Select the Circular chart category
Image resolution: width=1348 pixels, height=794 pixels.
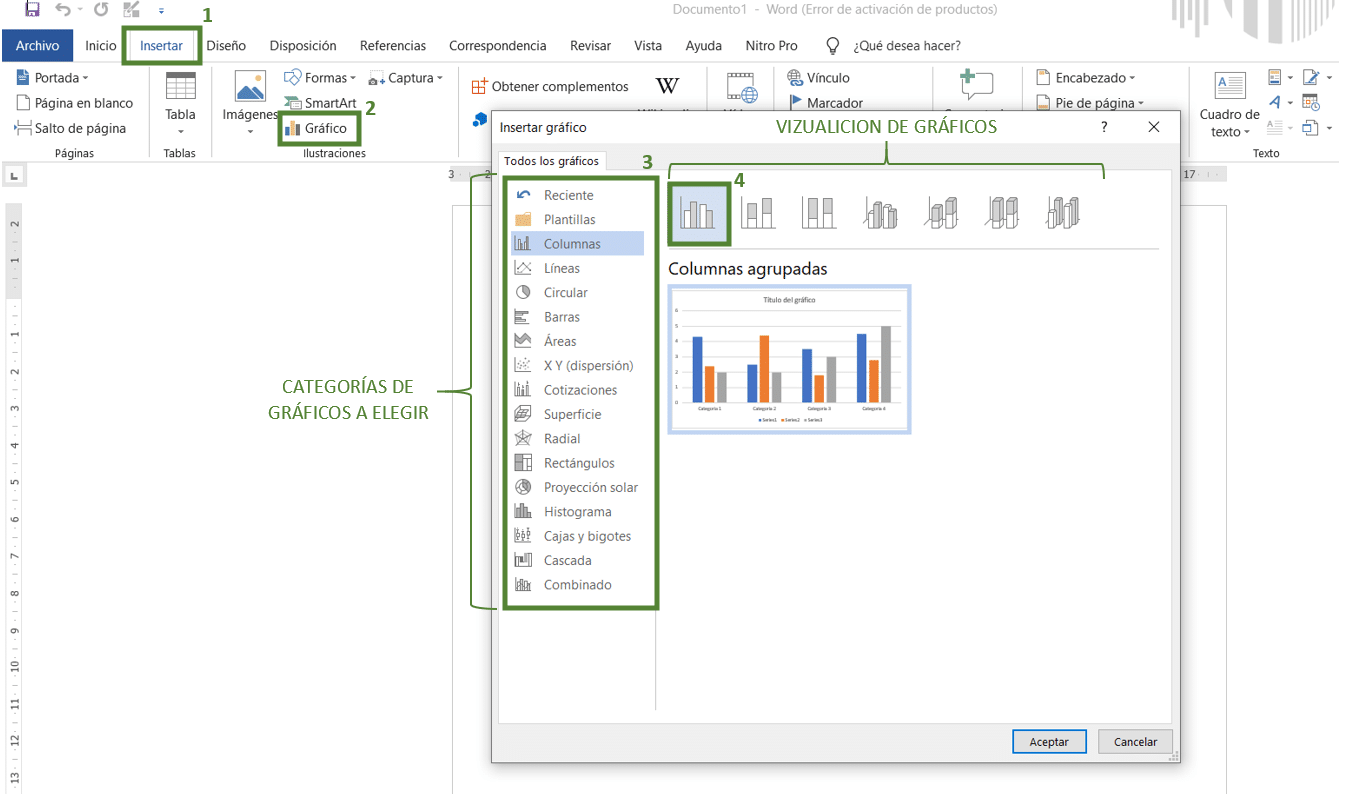pyautogui.click(x=565, y=292)
